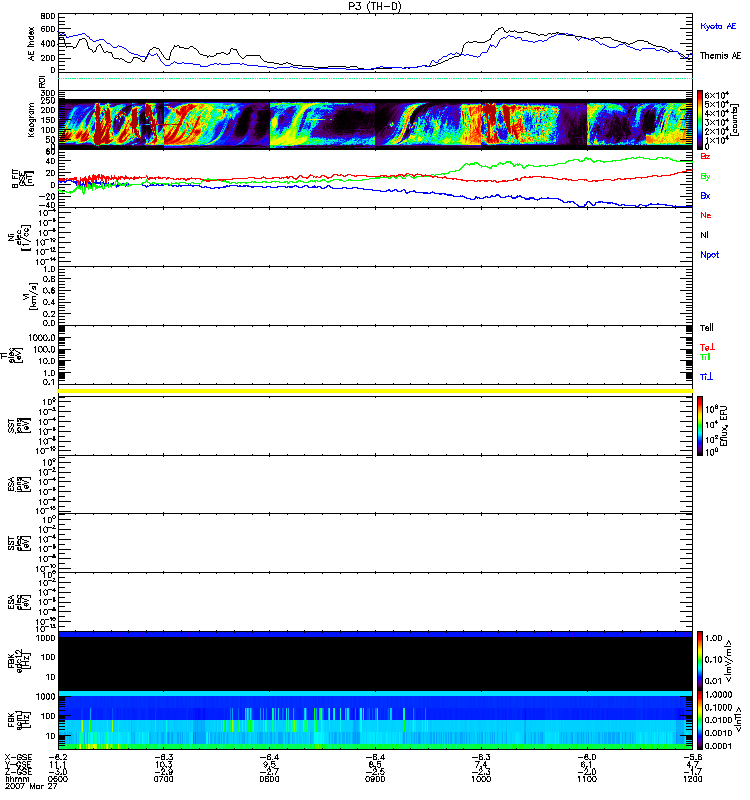Select the Kyoto AE legend label

pos(720,24)
